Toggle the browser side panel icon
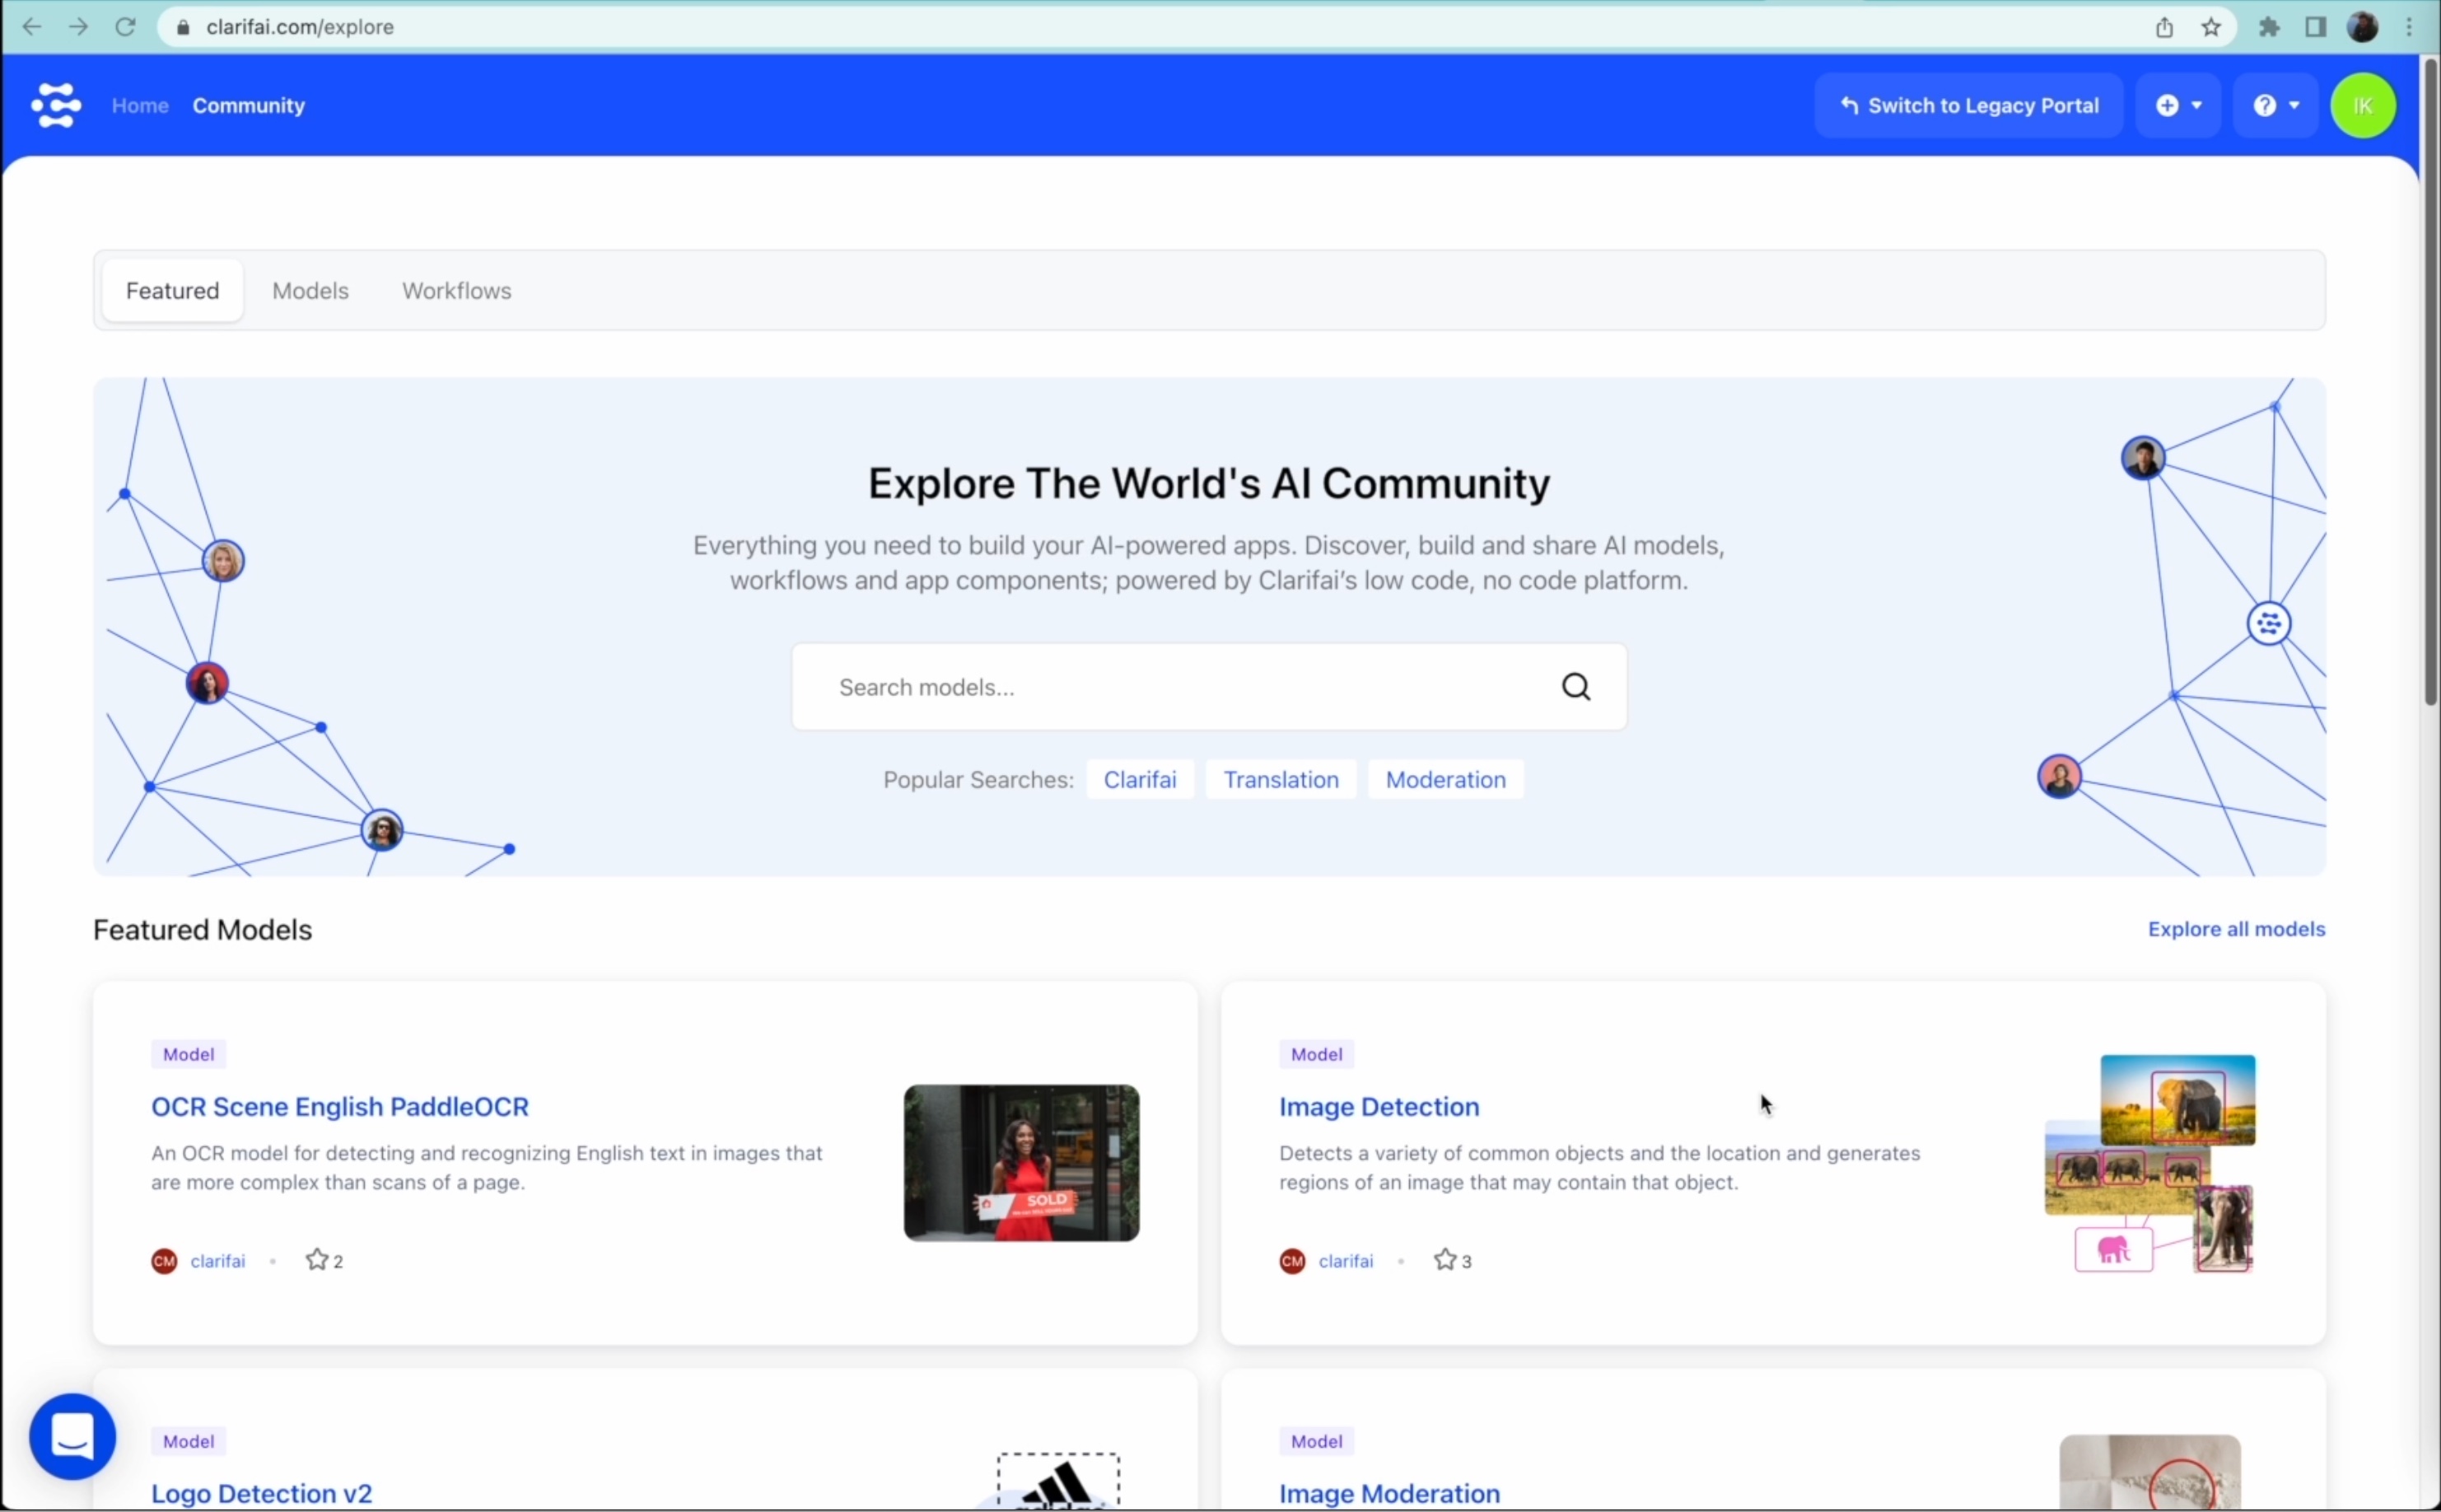 pyautogui.click(x=2315, y=27)
